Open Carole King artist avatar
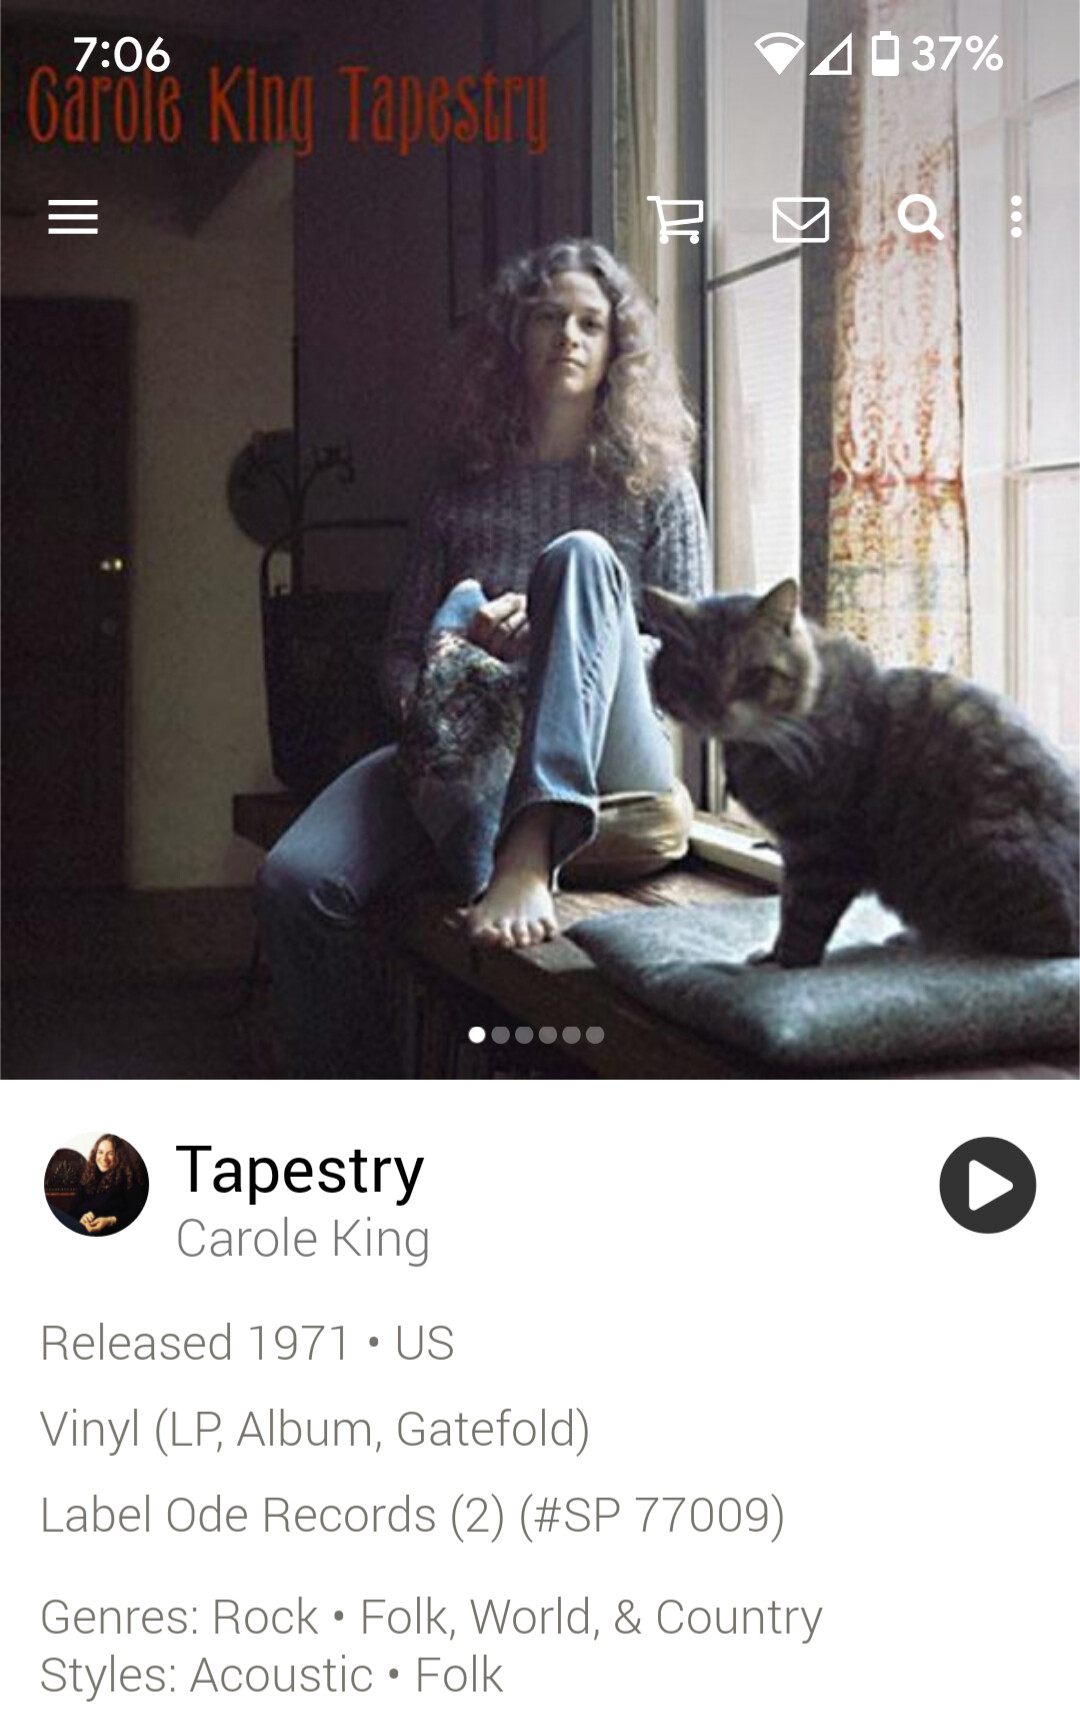 (96, 1185)
